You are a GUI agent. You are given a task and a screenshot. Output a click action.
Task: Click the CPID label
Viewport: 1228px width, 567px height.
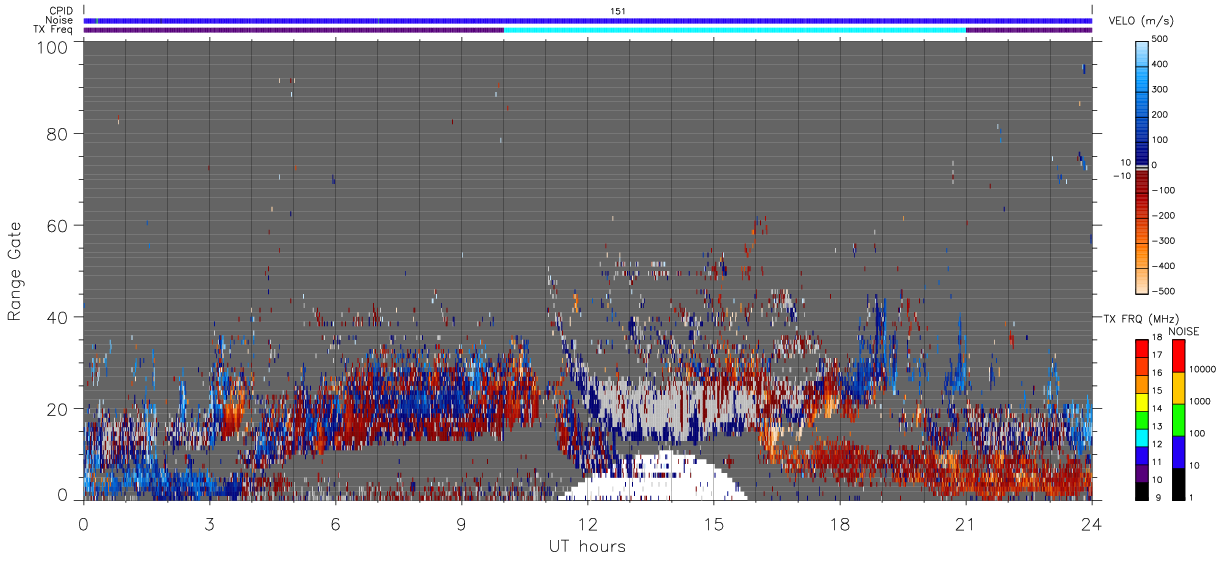61,11
